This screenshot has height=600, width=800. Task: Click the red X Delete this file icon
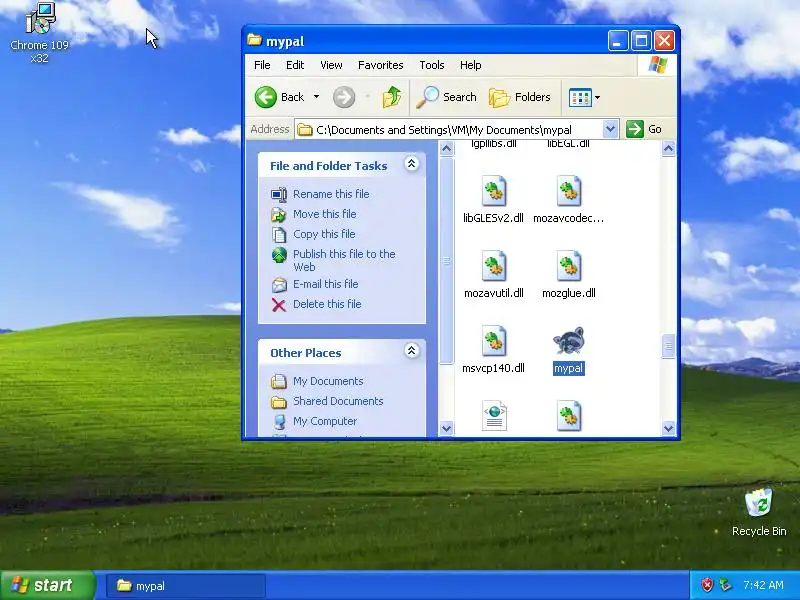click(279, 305)
